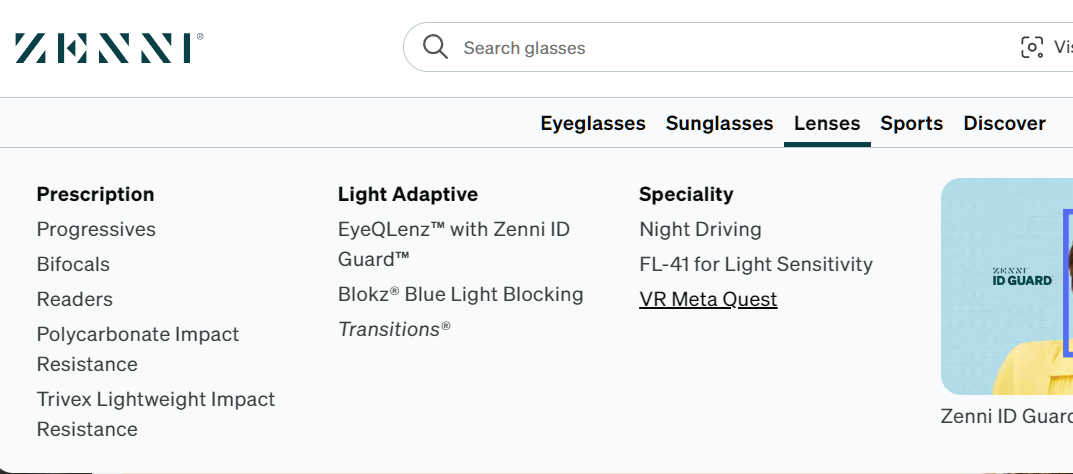
Task: Click the search magnifier icon
Action: (435, 47)
